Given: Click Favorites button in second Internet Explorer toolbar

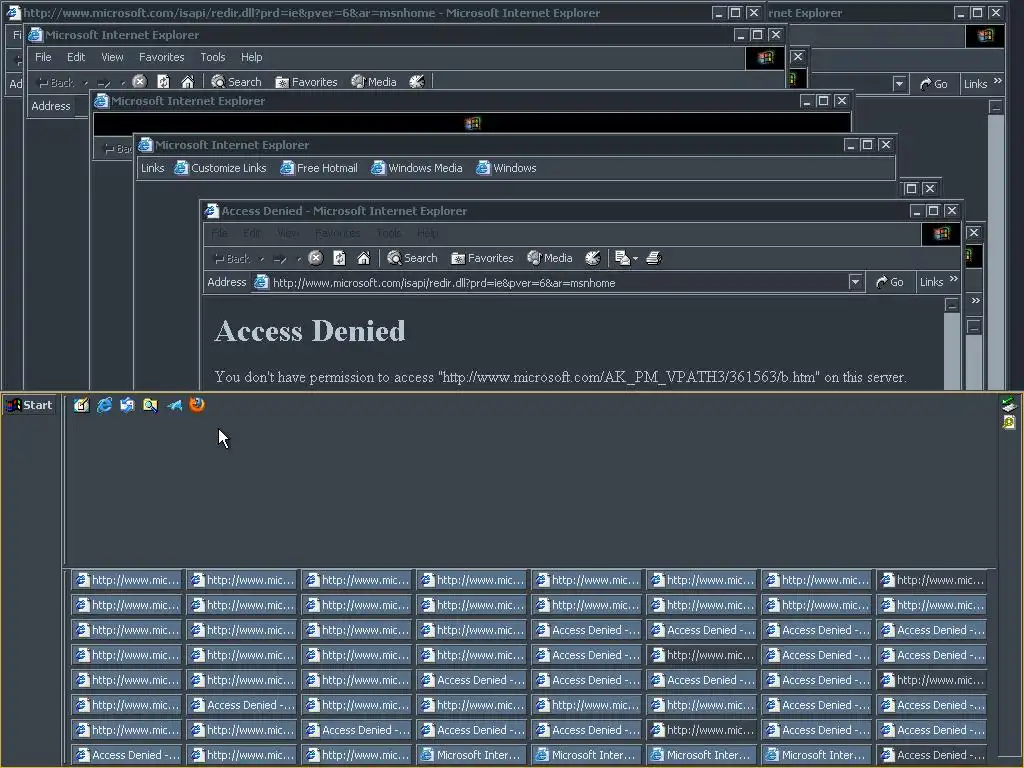Looking at the screenshot, I should tap(306, 82).
